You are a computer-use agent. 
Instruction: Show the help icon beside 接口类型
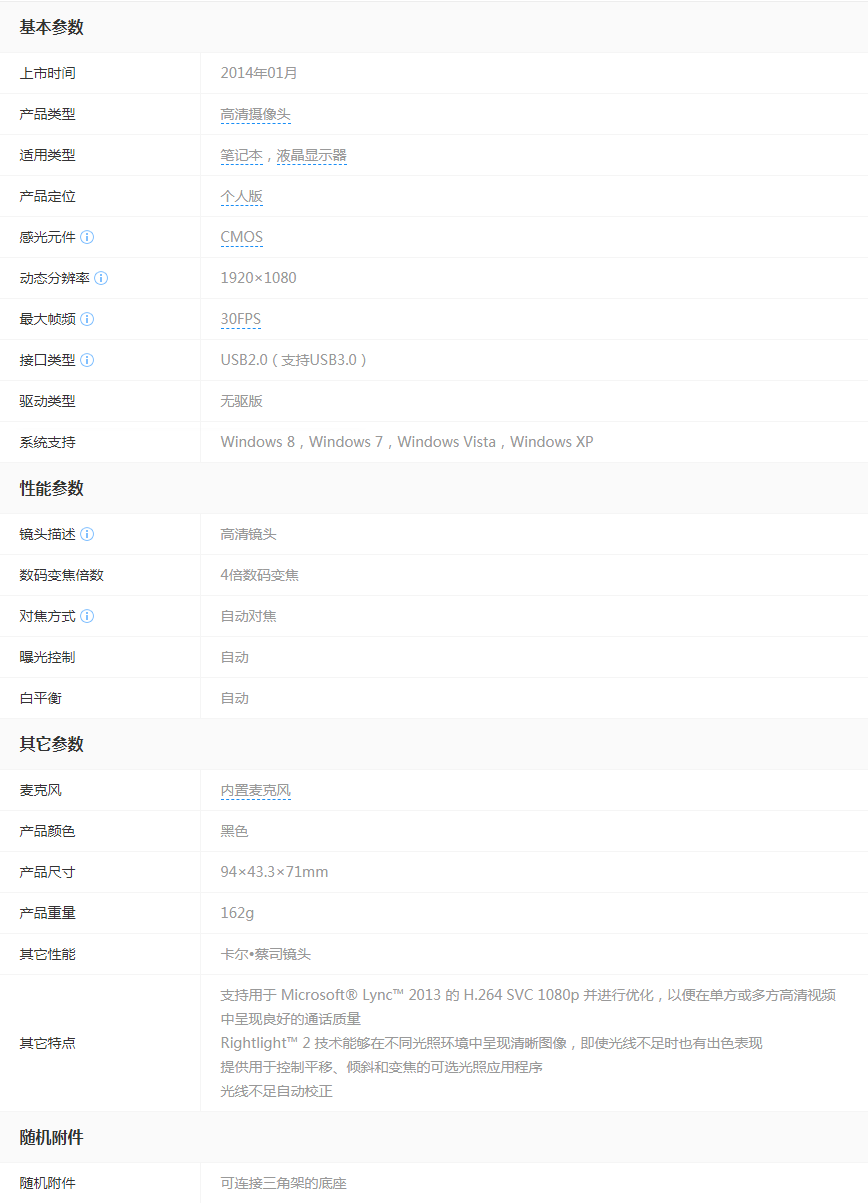(87, 360)
